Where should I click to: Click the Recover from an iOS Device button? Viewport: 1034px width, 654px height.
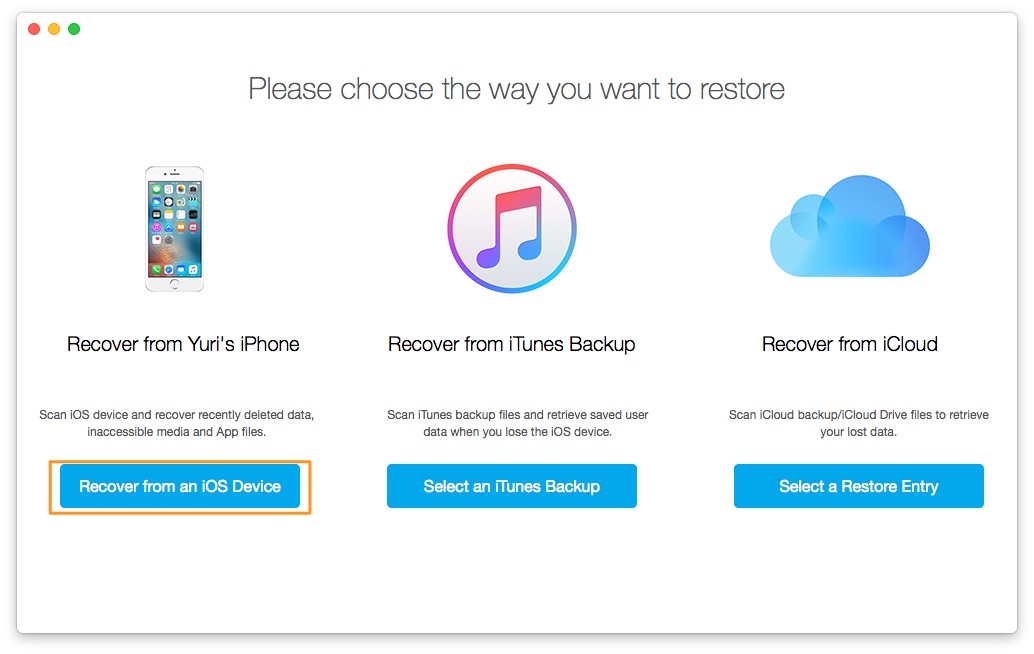179,486
